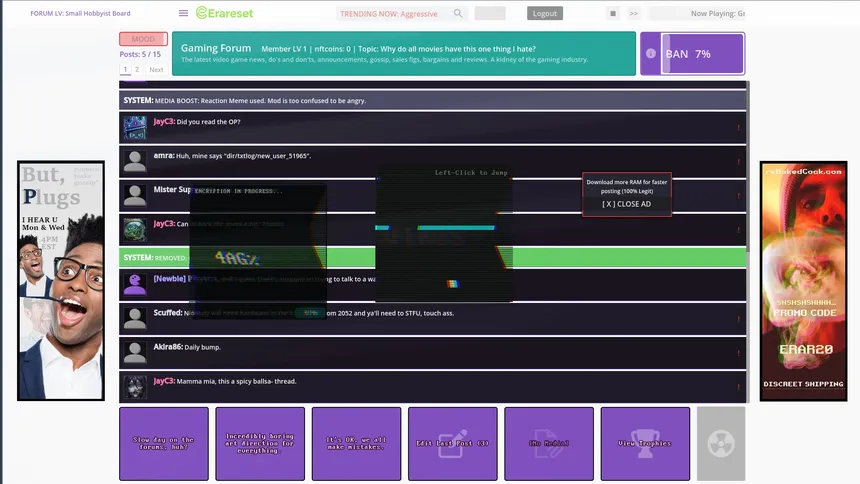
Task: Click Edit Last Post (3) button
Action: 452,443
